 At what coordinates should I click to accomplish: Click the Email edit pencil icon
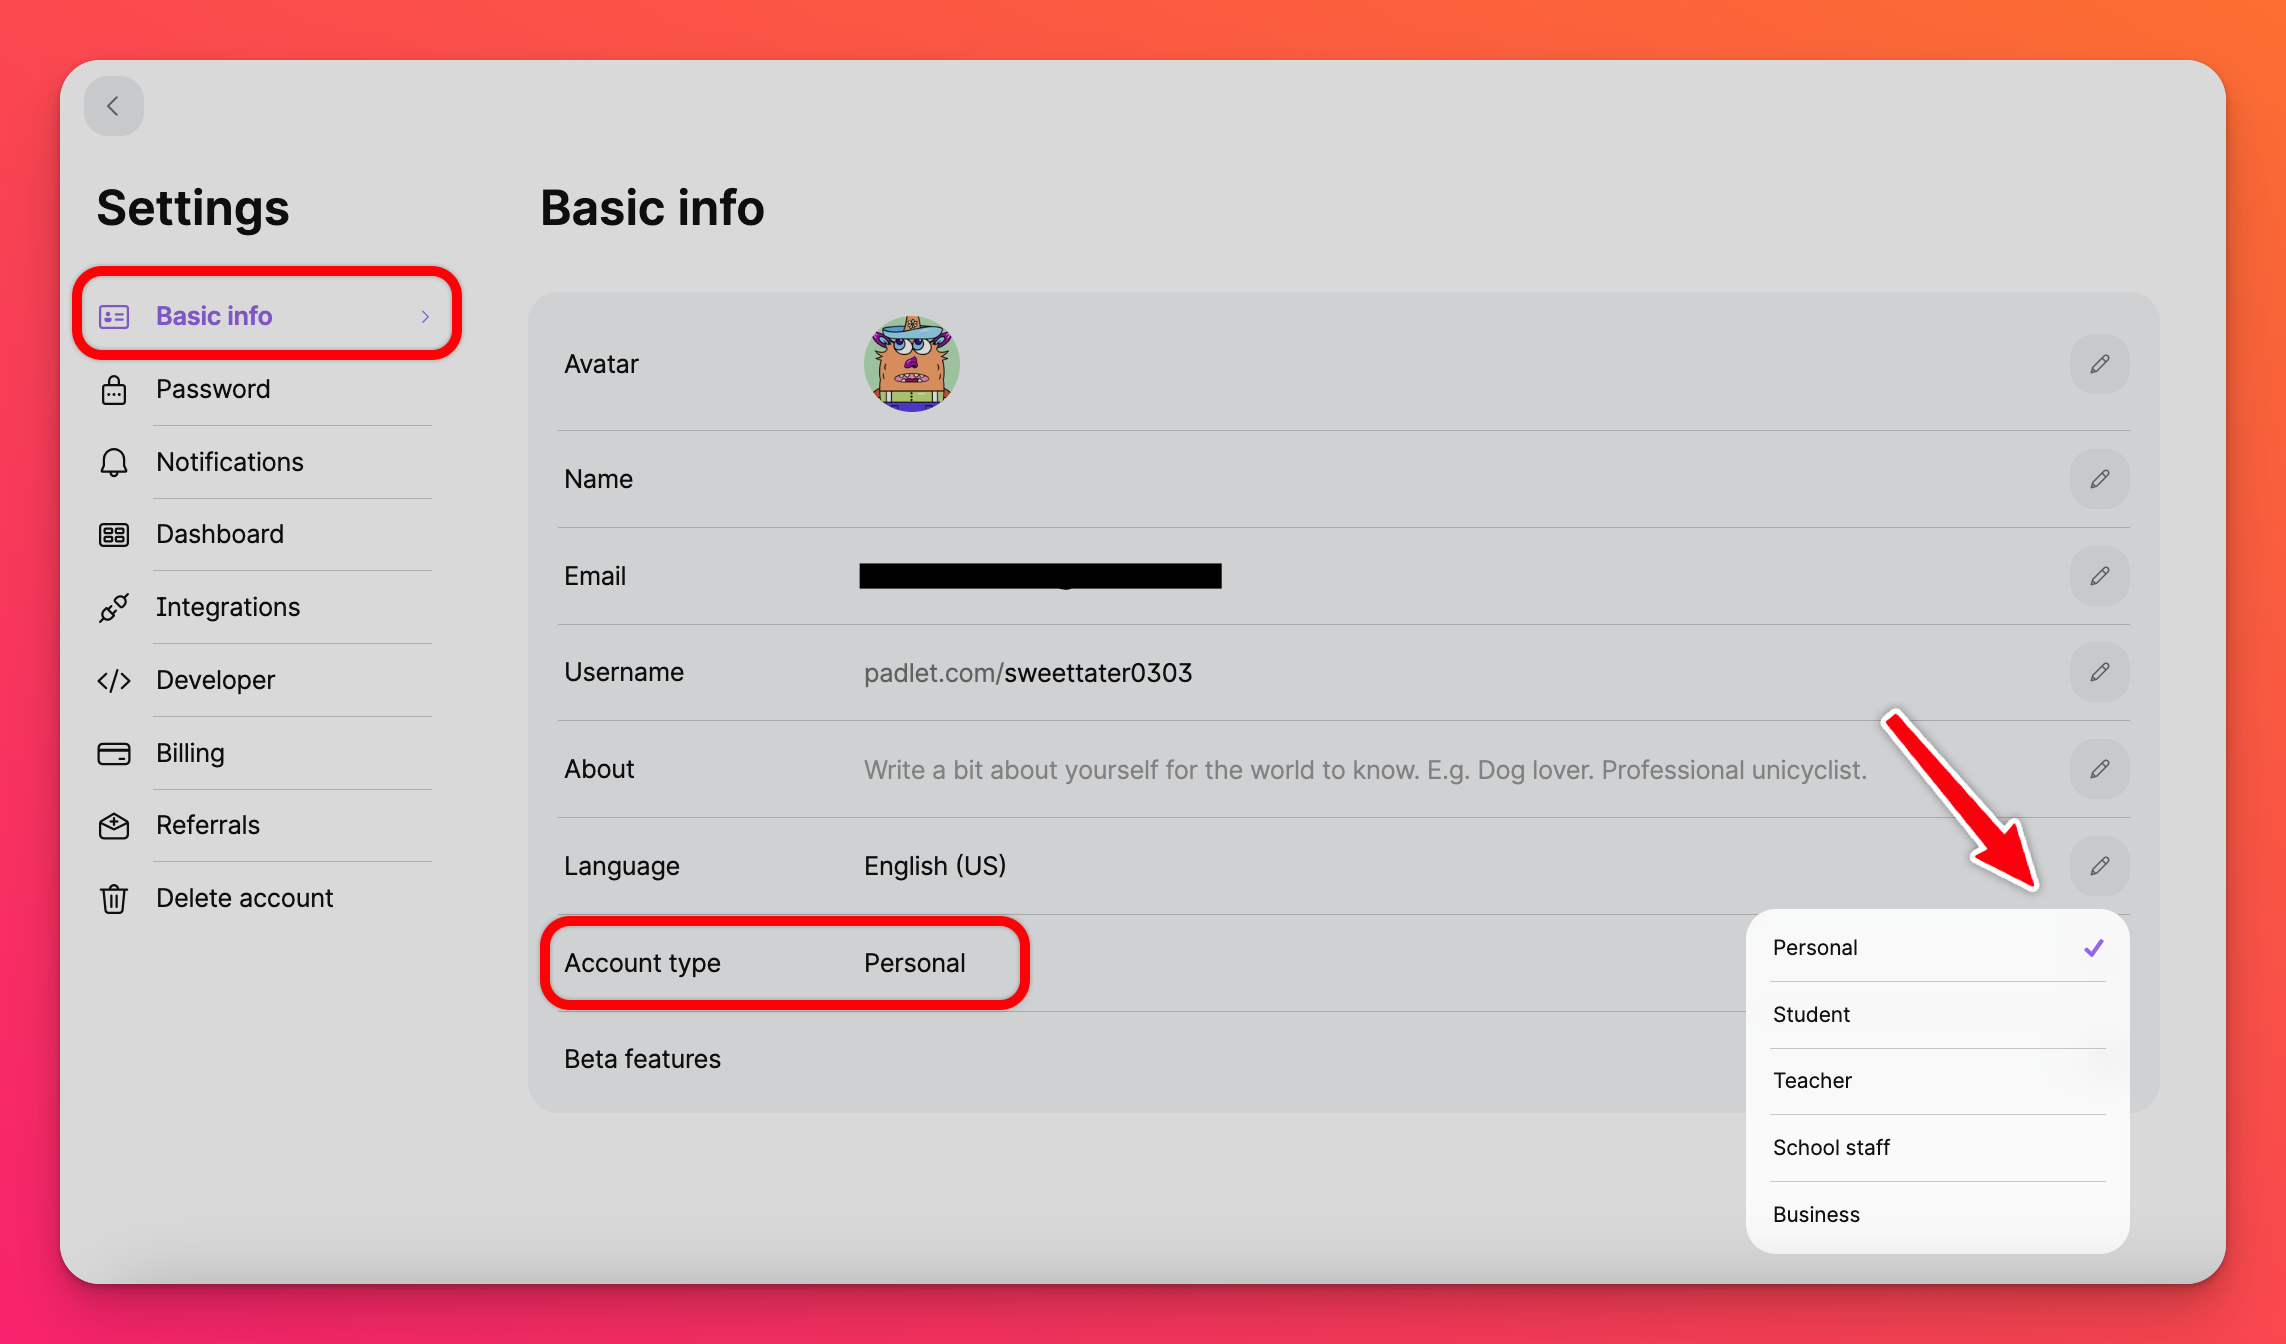point(2099,576)
